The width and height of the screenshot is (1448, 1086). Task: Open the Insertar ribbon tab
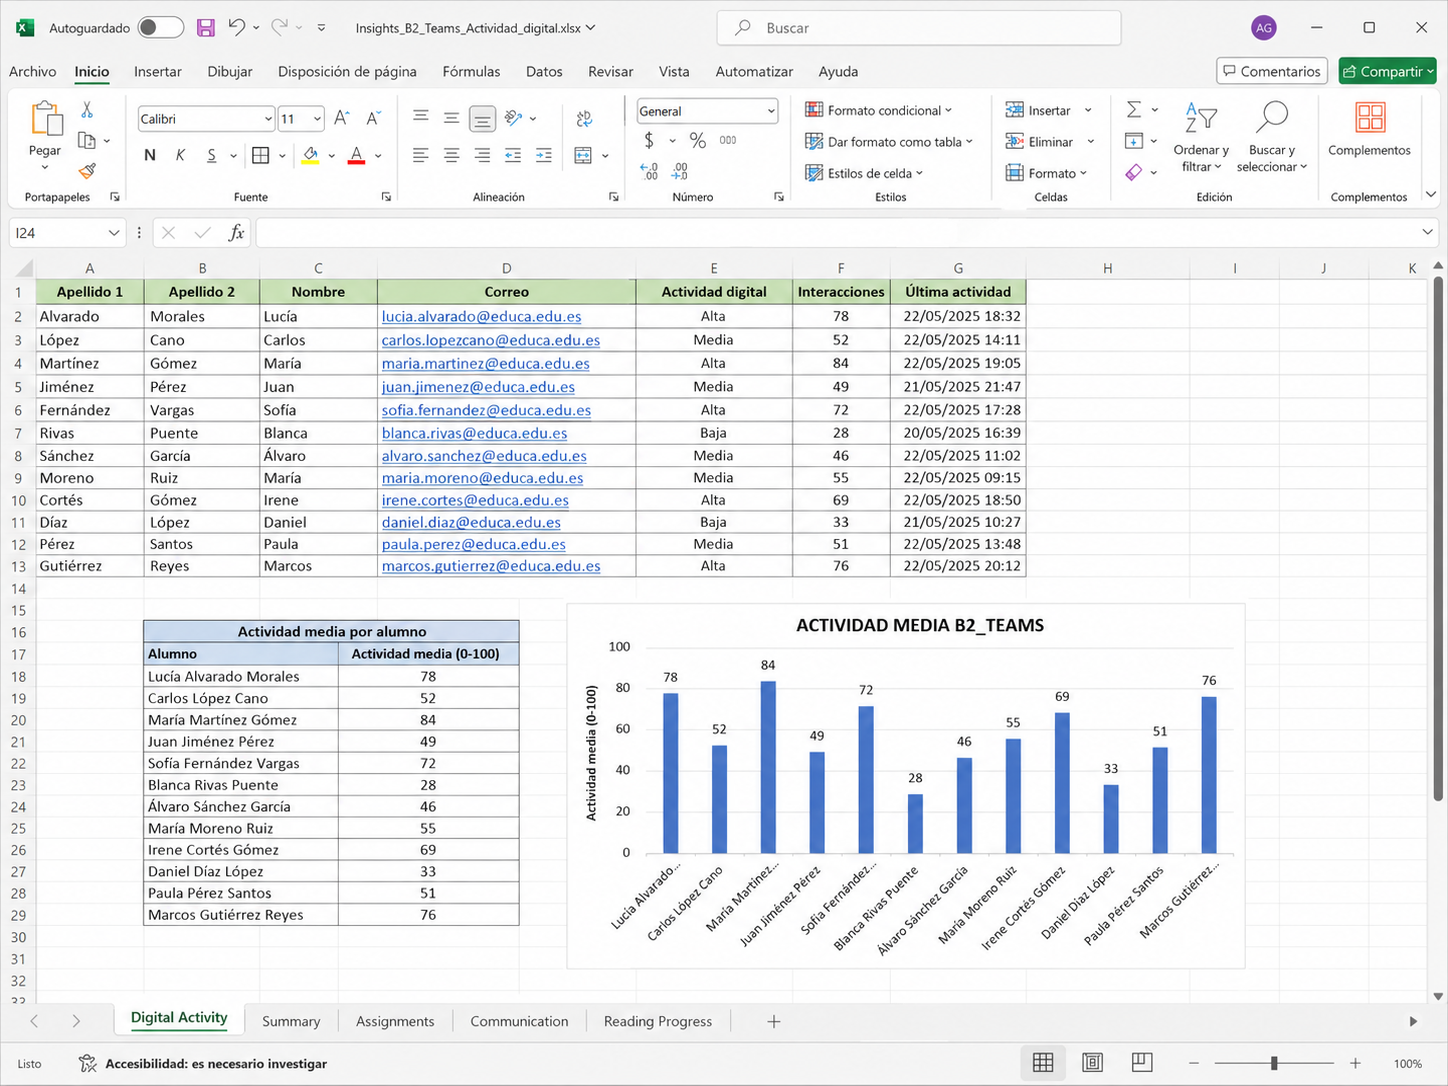[x=158, y=72]
